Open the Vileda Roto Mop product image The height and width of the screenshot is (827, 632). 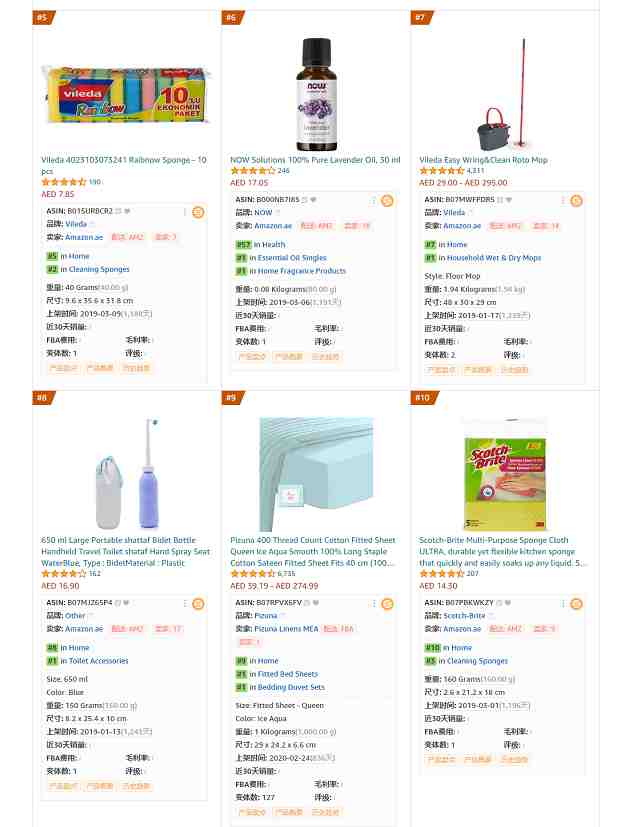[504, 94]
